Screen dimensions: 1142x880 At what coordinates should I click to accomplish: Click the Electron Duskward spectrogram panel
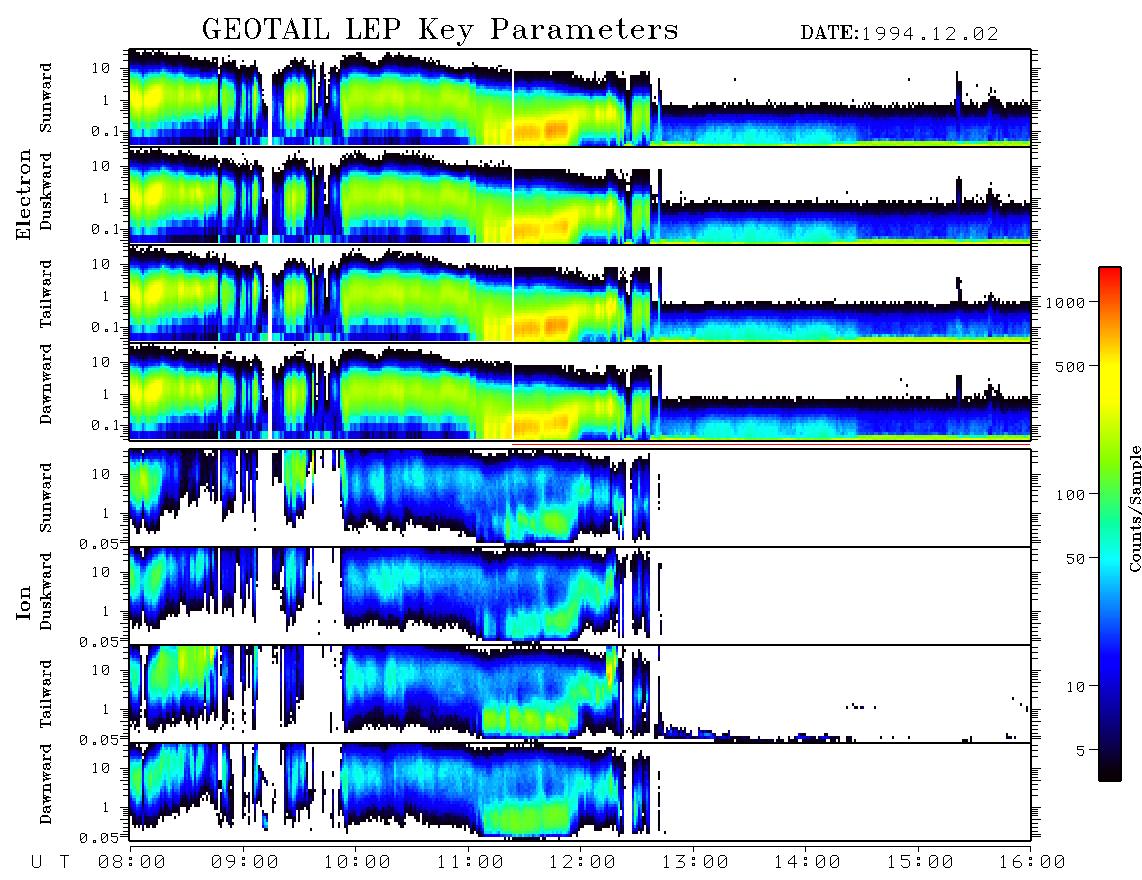coord(580,195)
